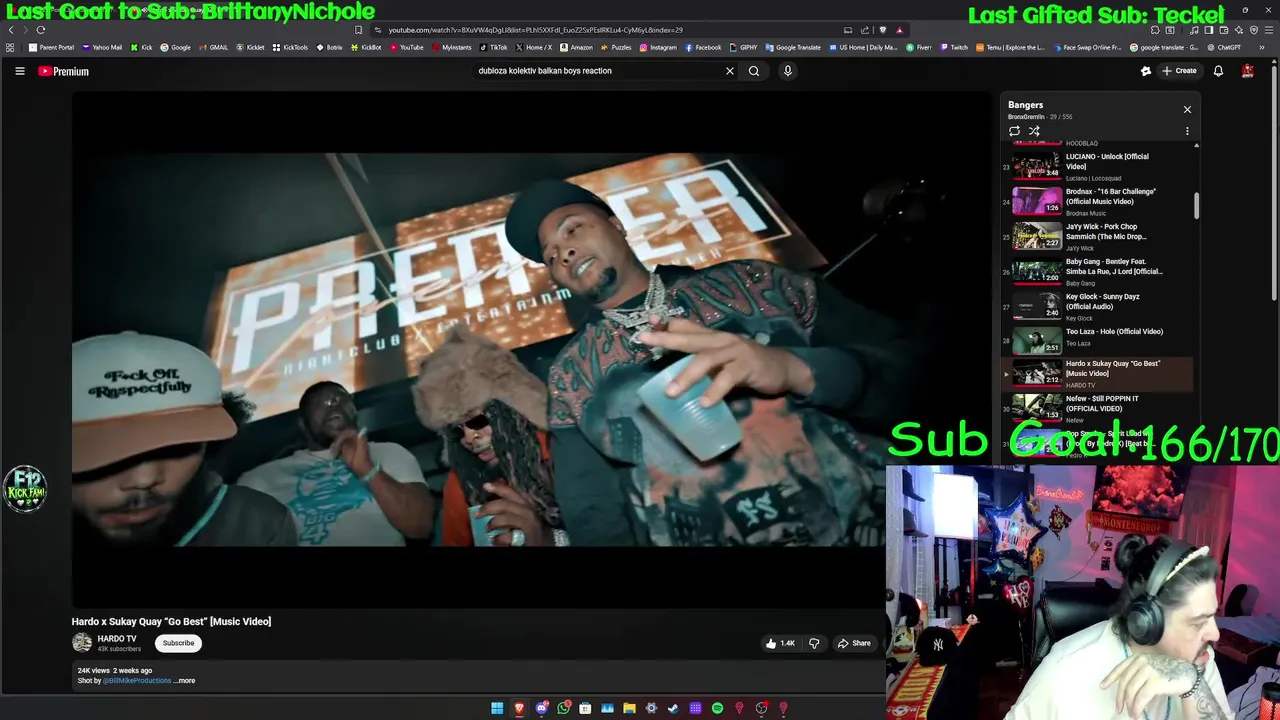Open the Twitch bookmark
The height and width of the screenshot is (720, 1280).
pos(954,47)
